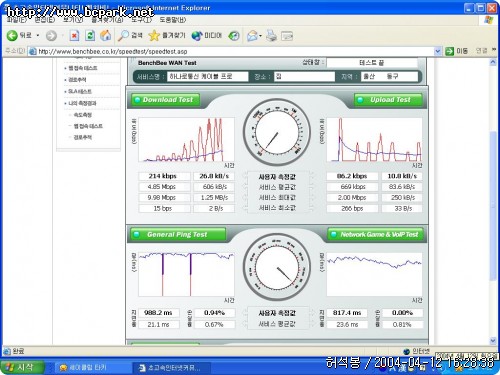Click the Back (뒤로) toolbar button
500x375 pixels.
click(x=19, y=35)
